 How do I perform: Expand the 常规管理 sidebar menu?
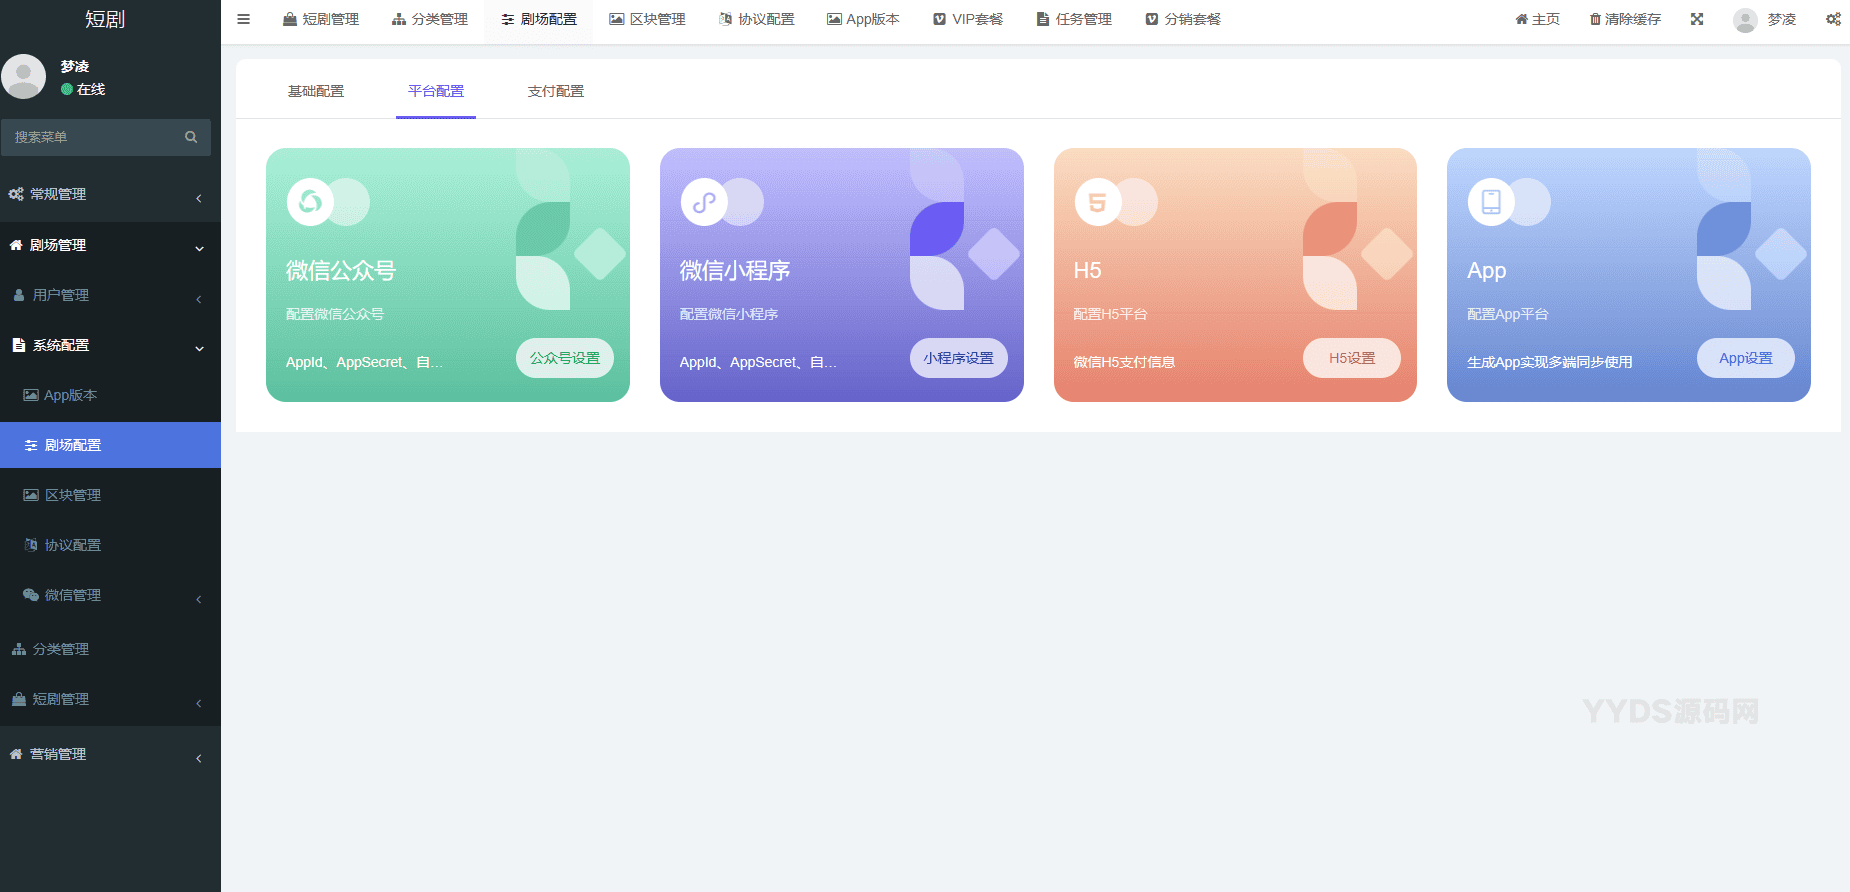pyautogui.click(x=110, y=194)
